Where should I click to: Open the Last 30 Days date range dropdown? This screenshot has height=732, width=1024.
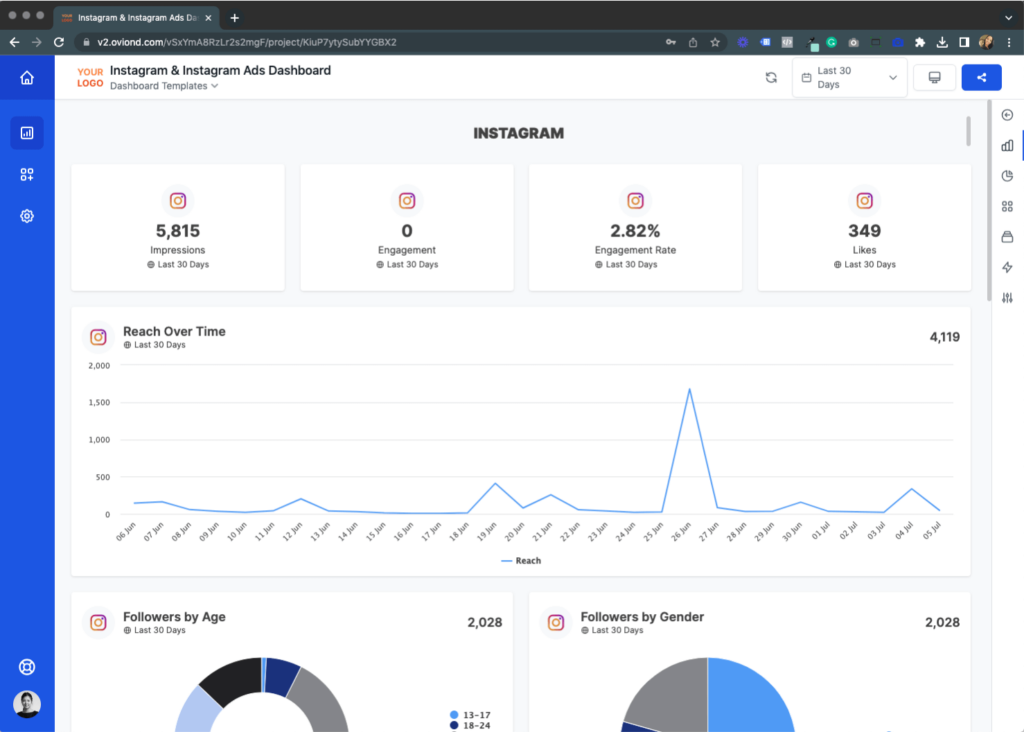pyautogui.click(x=850, y=78)
